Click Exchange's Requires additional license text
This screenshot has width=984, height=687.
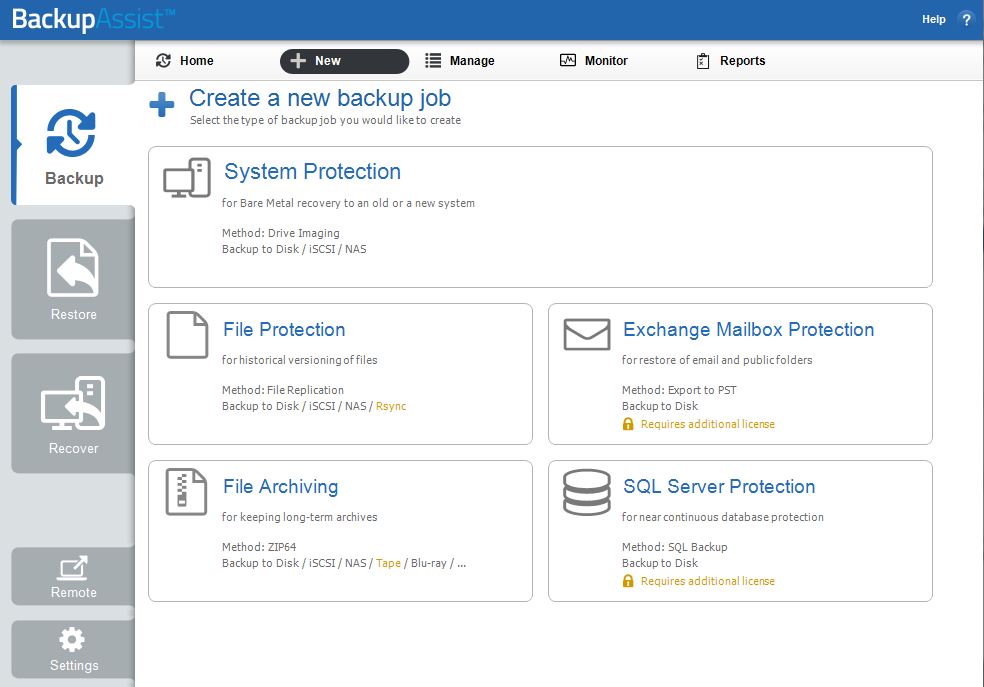click(x=708, y=424)
